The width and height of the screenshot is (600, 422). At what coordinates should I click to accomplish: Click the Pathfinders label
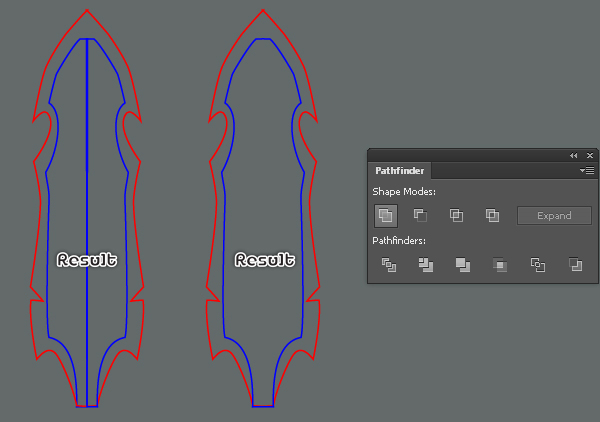(x=399, y=241)
